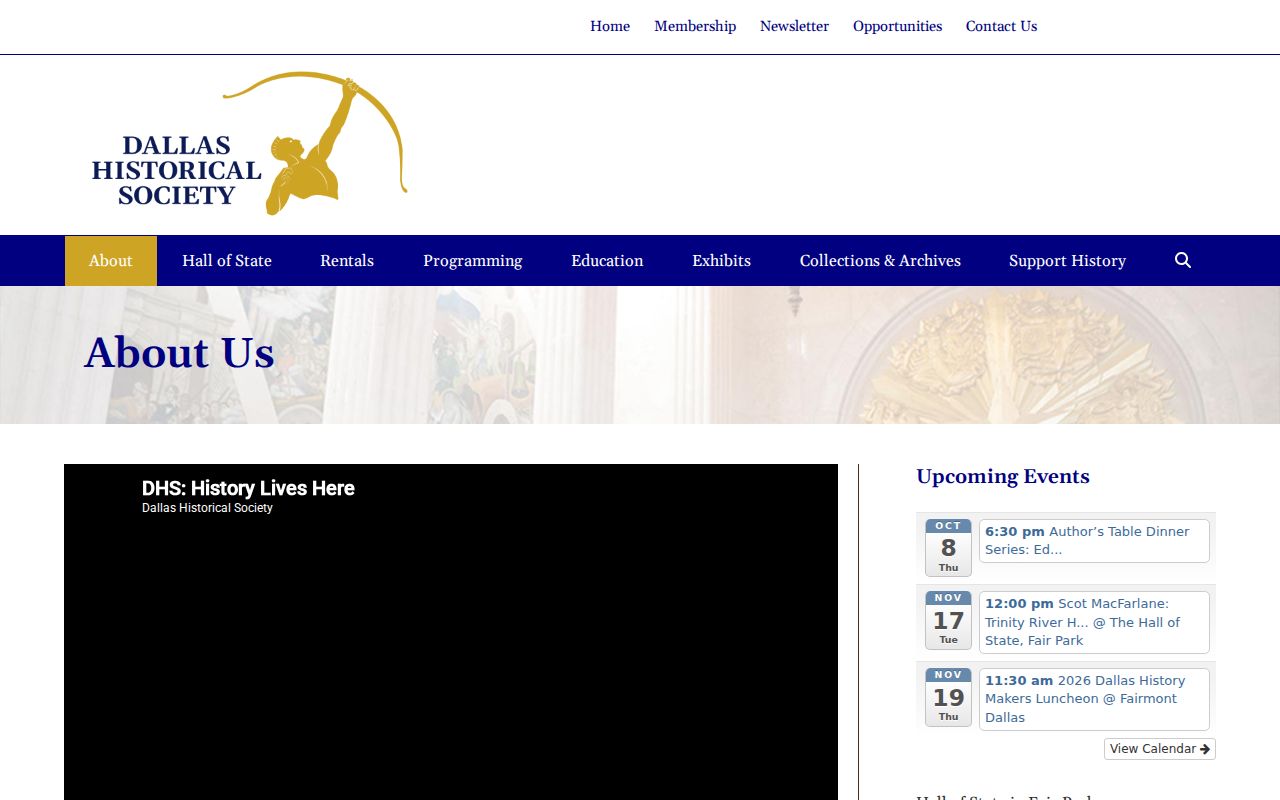Select the Nov 17 Tue date badge
This screenshot has height=800, width=1280.
pos(948,620)
